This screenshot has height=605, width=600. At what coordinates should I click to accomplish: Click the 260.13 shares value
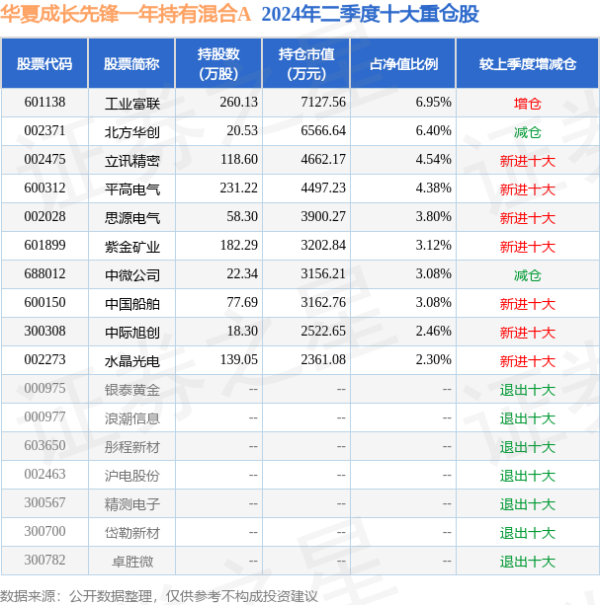click(x=239, y=102)
